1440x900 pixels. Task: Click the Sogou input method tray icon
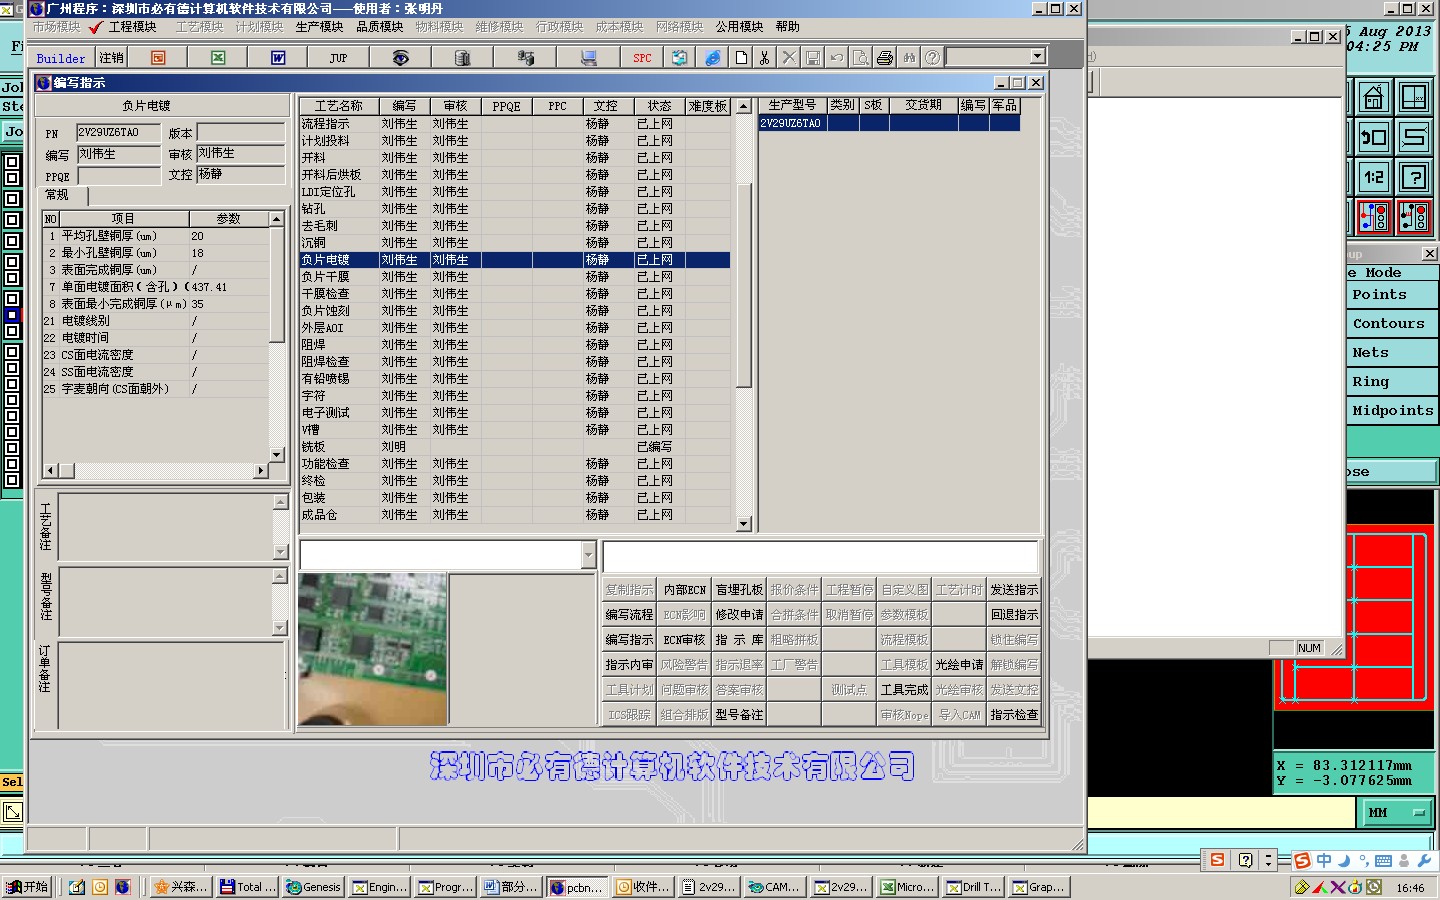coord(1302,861)
